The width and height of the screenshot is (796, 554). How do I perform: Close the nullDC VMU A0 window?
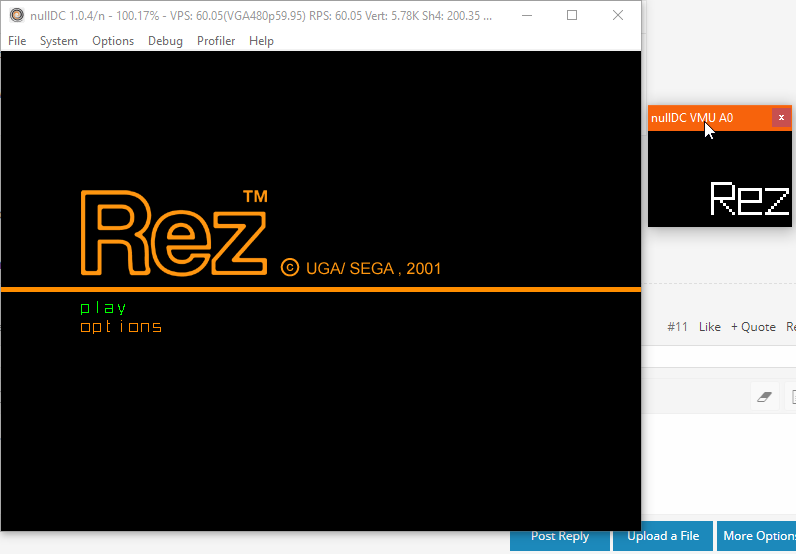(x=781, y=118)
